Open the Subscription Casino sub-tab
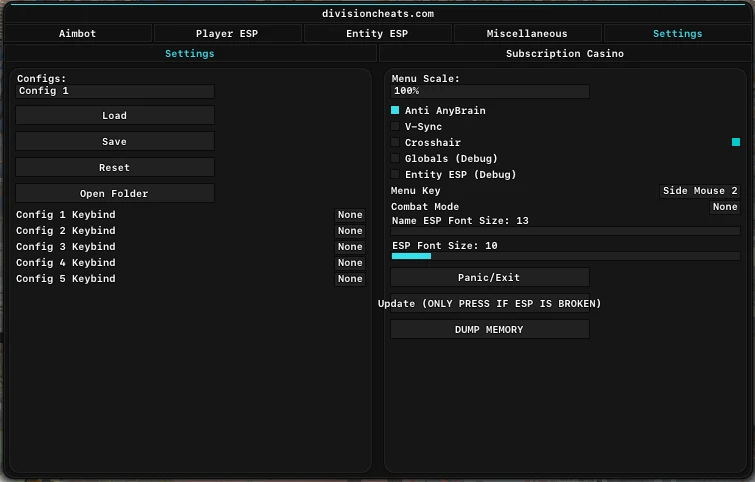The width and height of the screenshot is (755, 482). tap(565, 53)
